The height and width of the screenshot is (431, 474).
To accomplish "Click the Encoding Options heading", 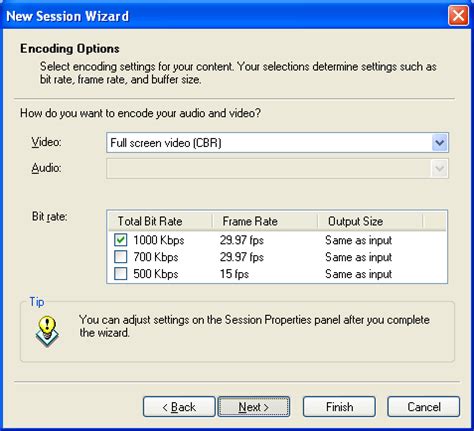I will click(70, 49).
